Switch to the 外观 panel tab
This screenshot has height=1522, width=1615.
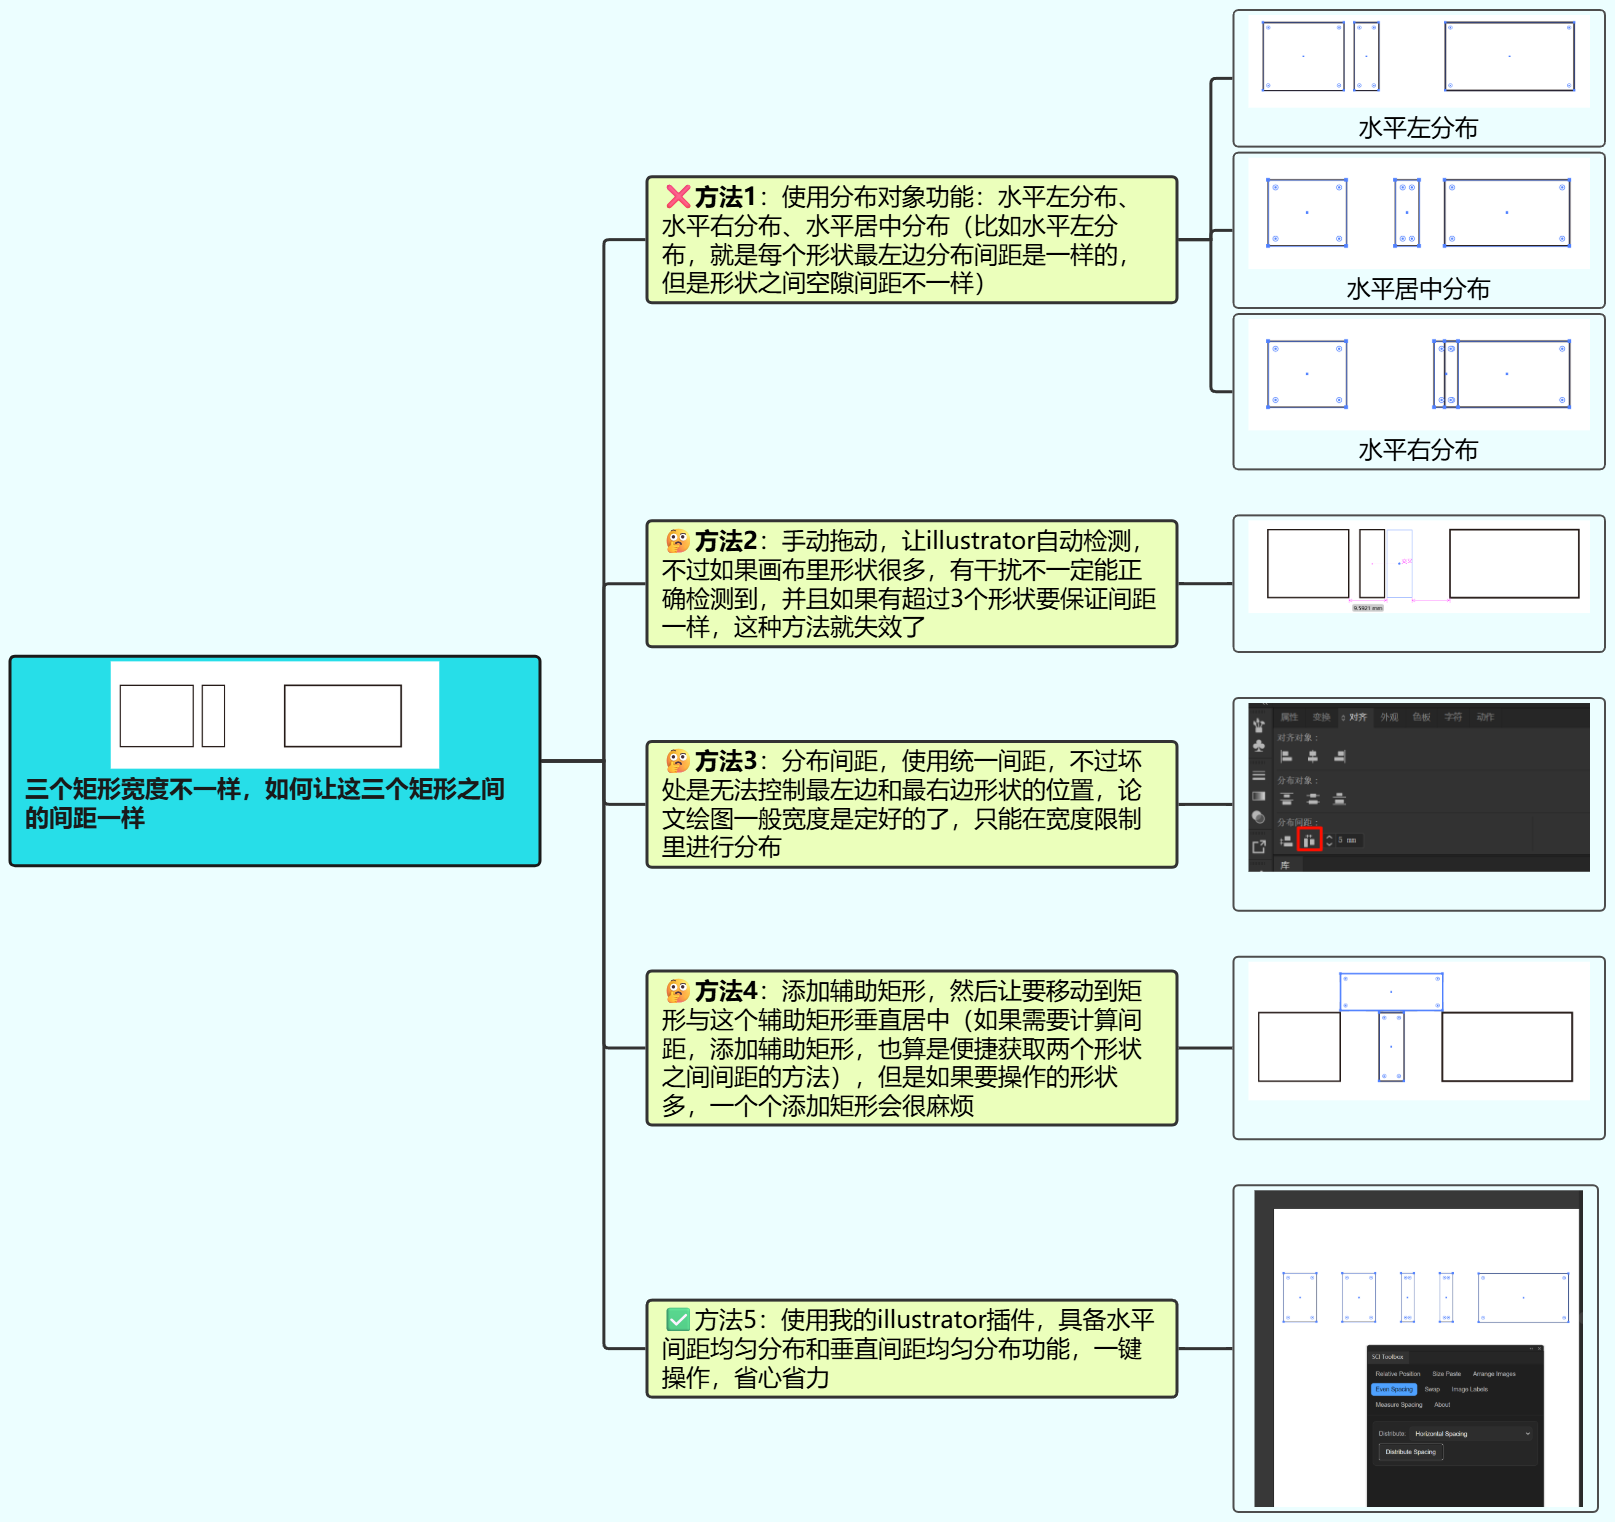(x=1390, y=717)
